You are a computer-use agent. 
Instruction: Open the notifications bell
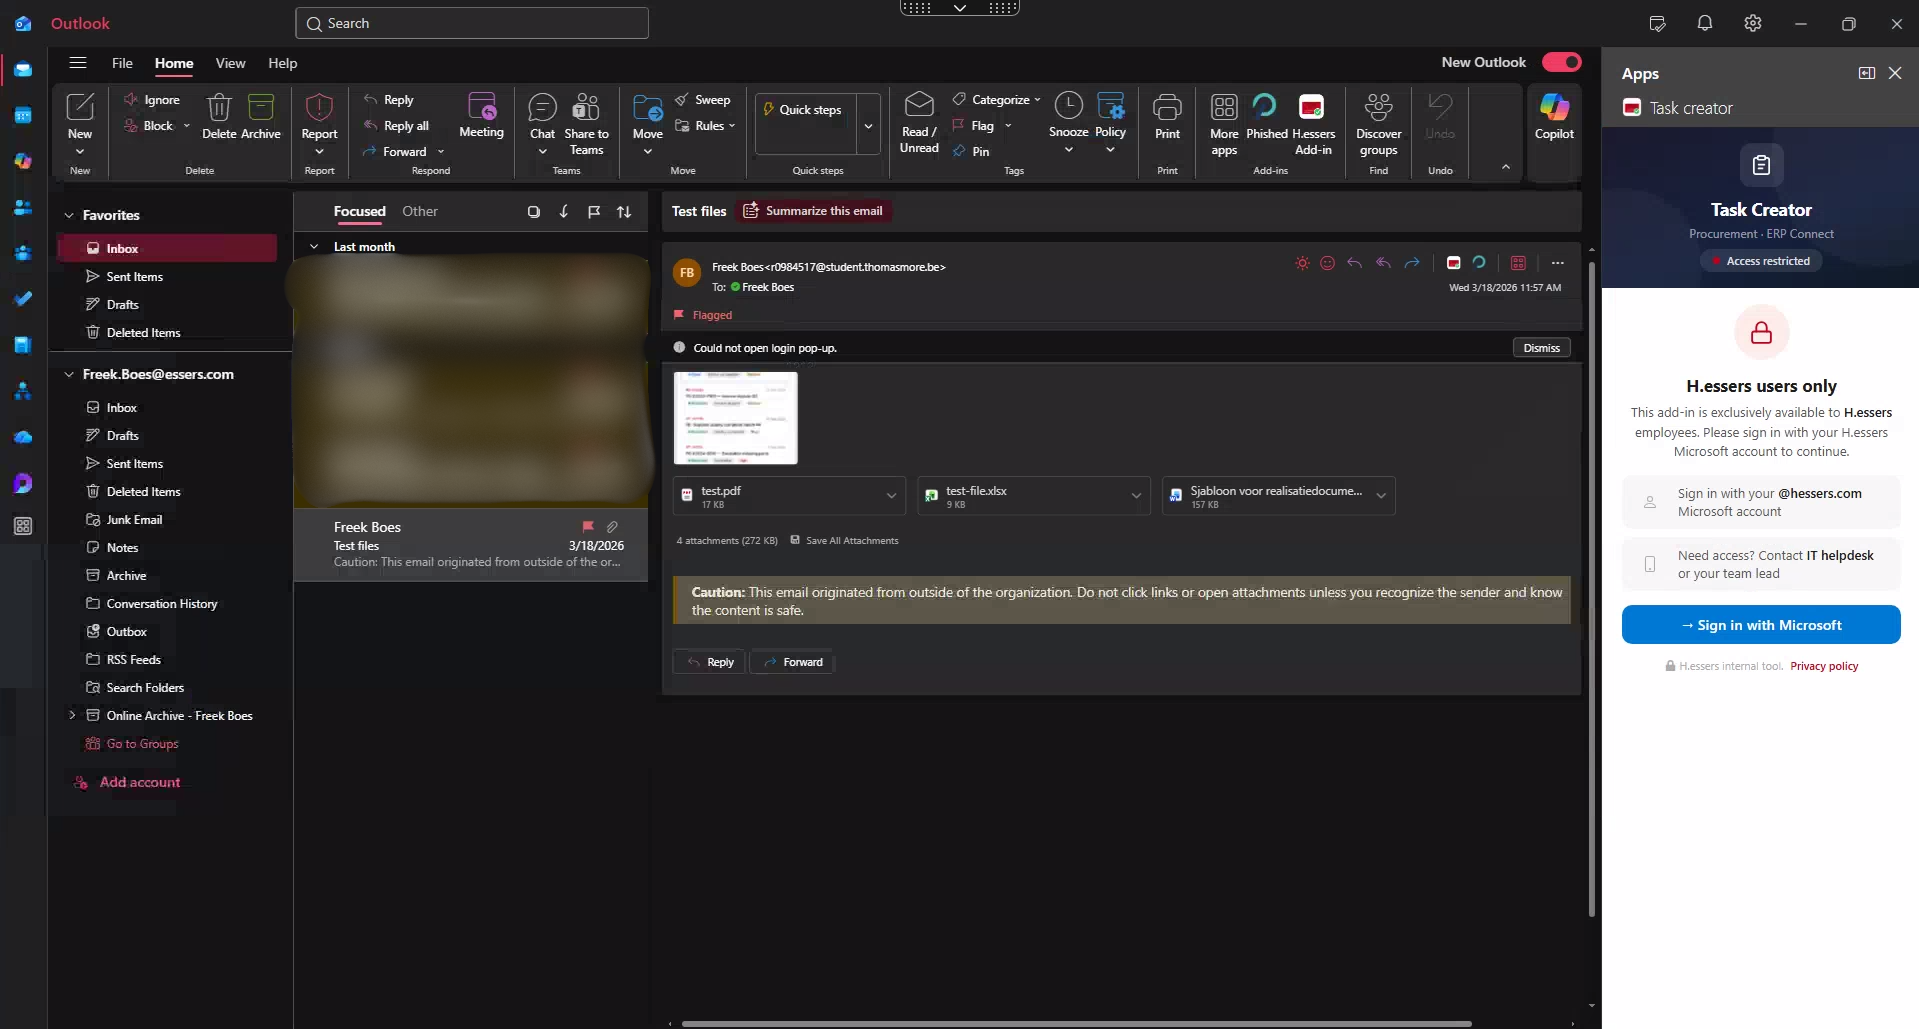1705,24
